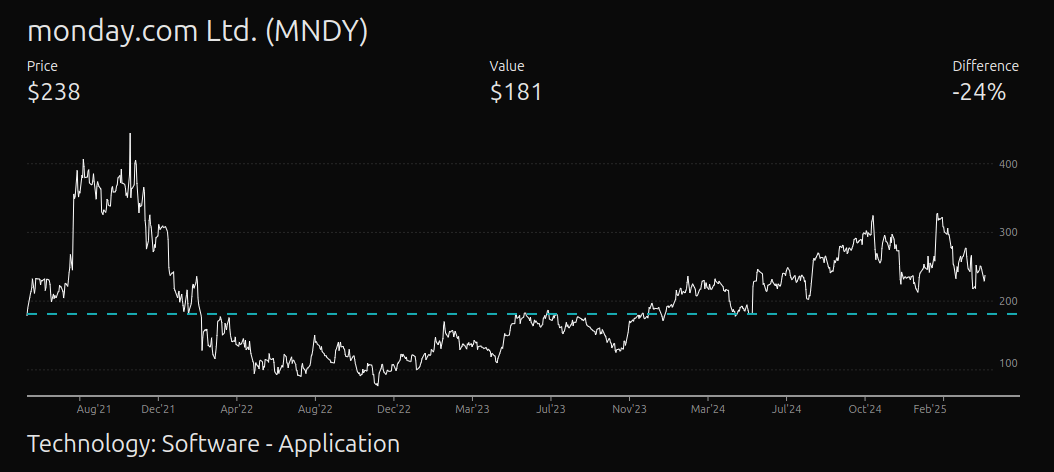Select the 200 y-axis label
The width and height of the screenshot is (1054, 472).
1008,301
